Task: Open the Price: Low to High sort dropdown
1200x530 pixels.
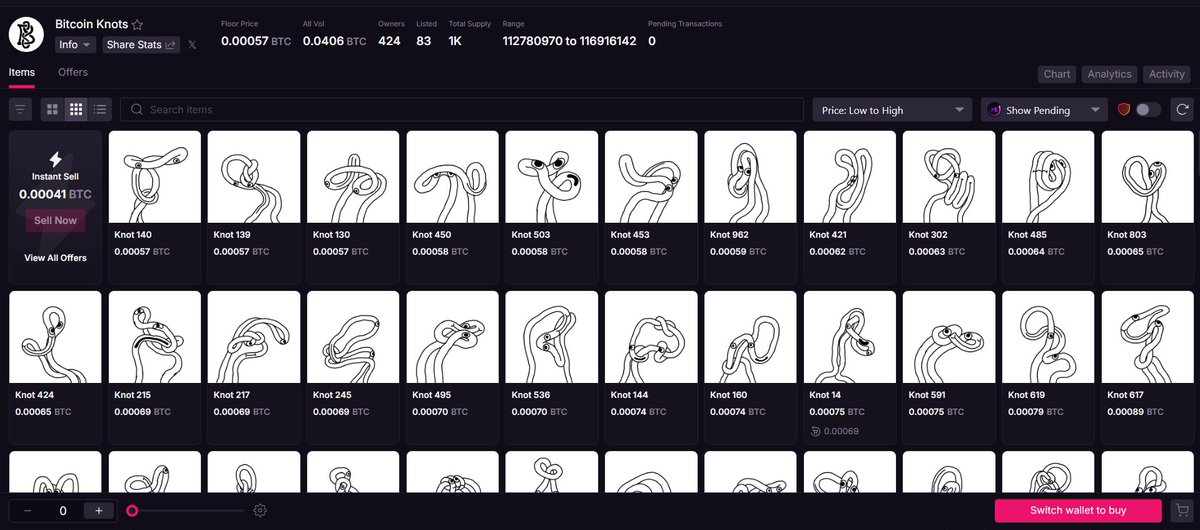Action: coord(892,110)
